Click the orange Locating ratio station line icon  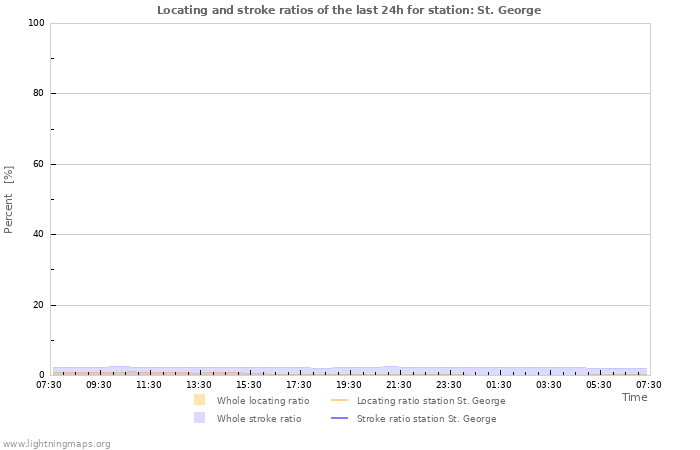click(339, 400)
